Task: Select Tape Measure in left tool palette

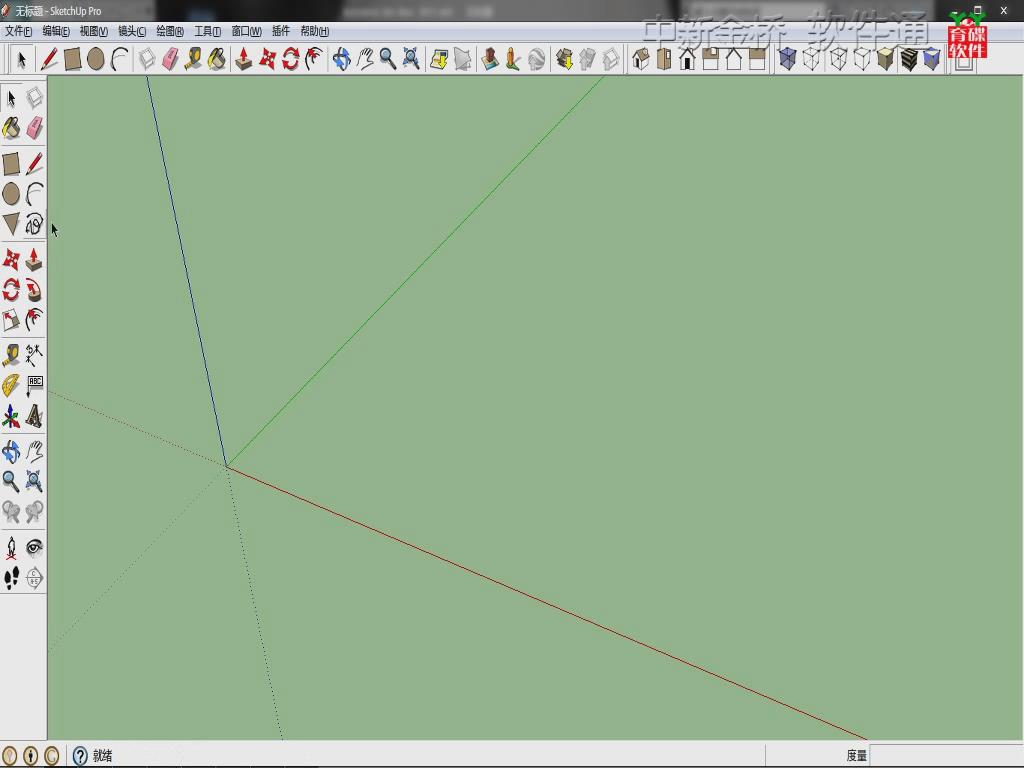Action: pos(11,355)
